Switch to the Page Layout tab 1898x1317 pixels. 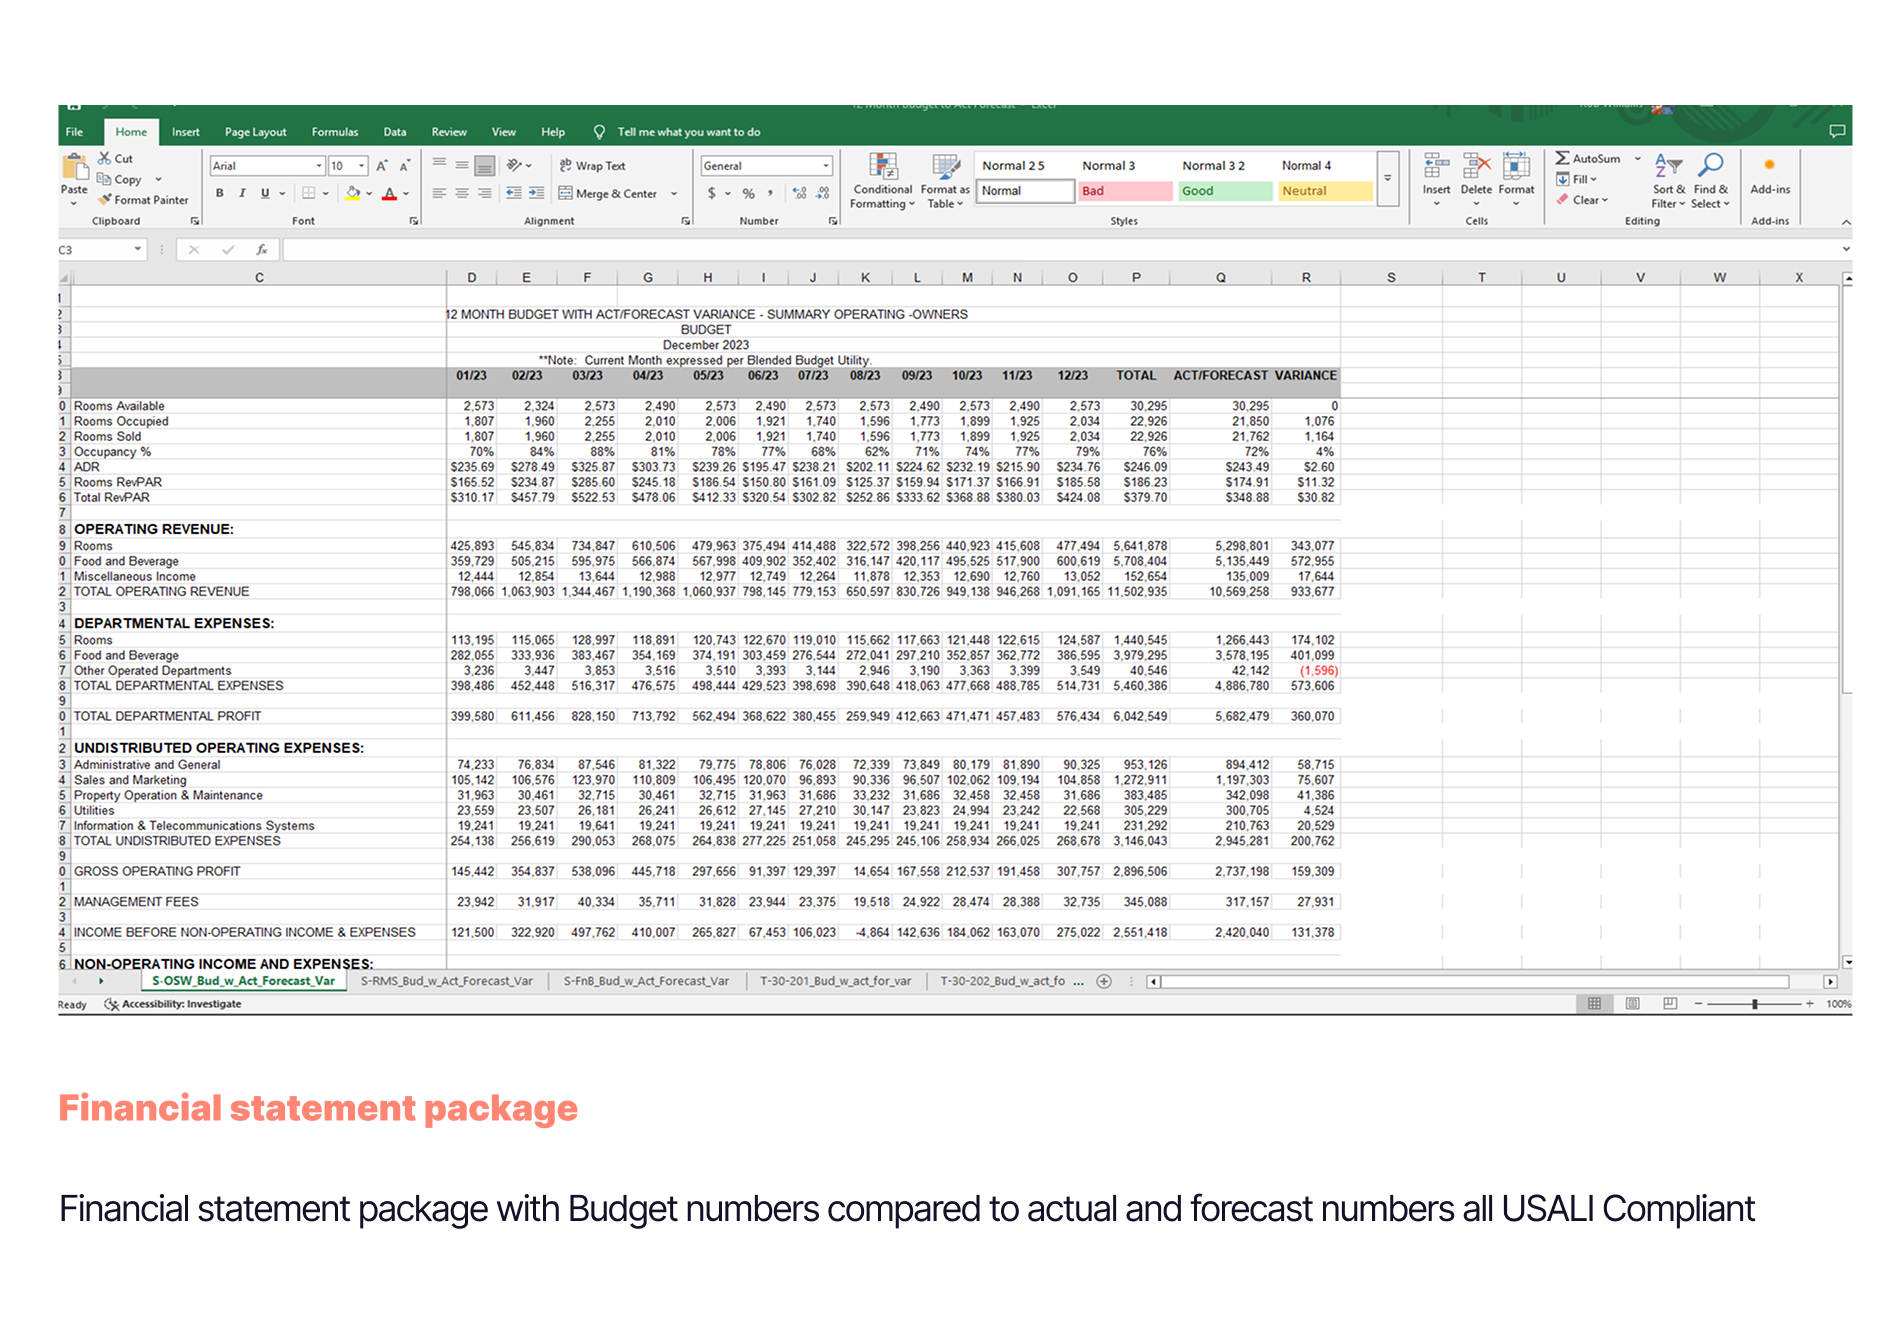[255, 132]
